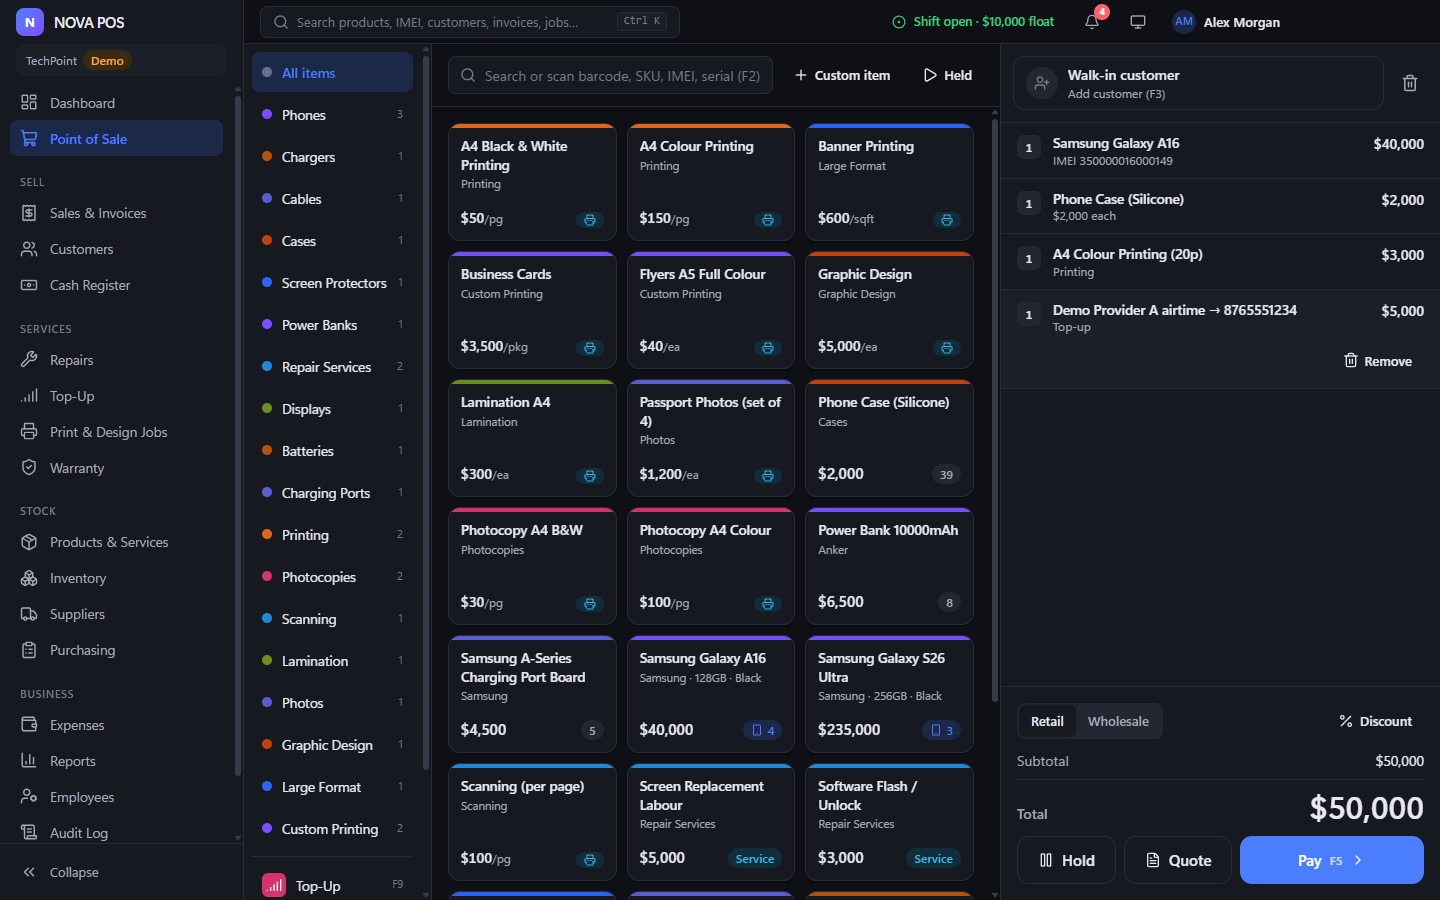The image size is (1440, 900).
Task: Open Sales & Invoices page
Action: pos(116,213)
